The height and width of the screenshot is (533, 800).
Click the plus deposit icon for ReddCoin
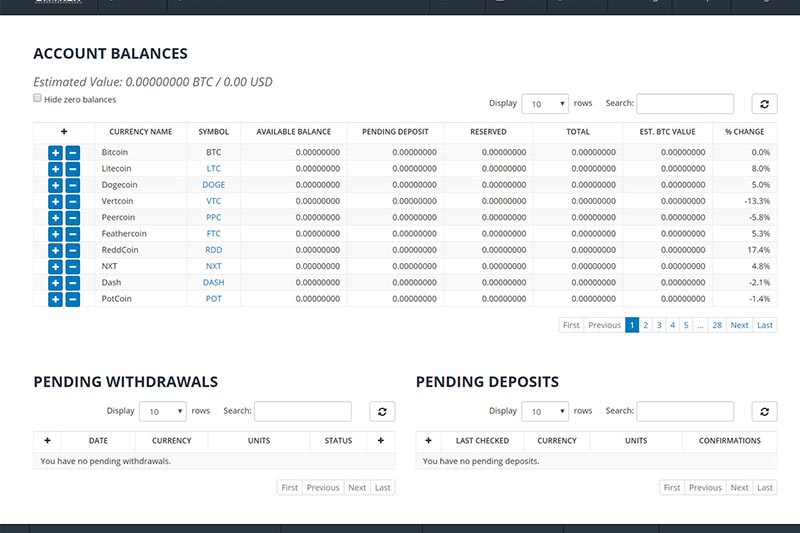coord(55,250)
